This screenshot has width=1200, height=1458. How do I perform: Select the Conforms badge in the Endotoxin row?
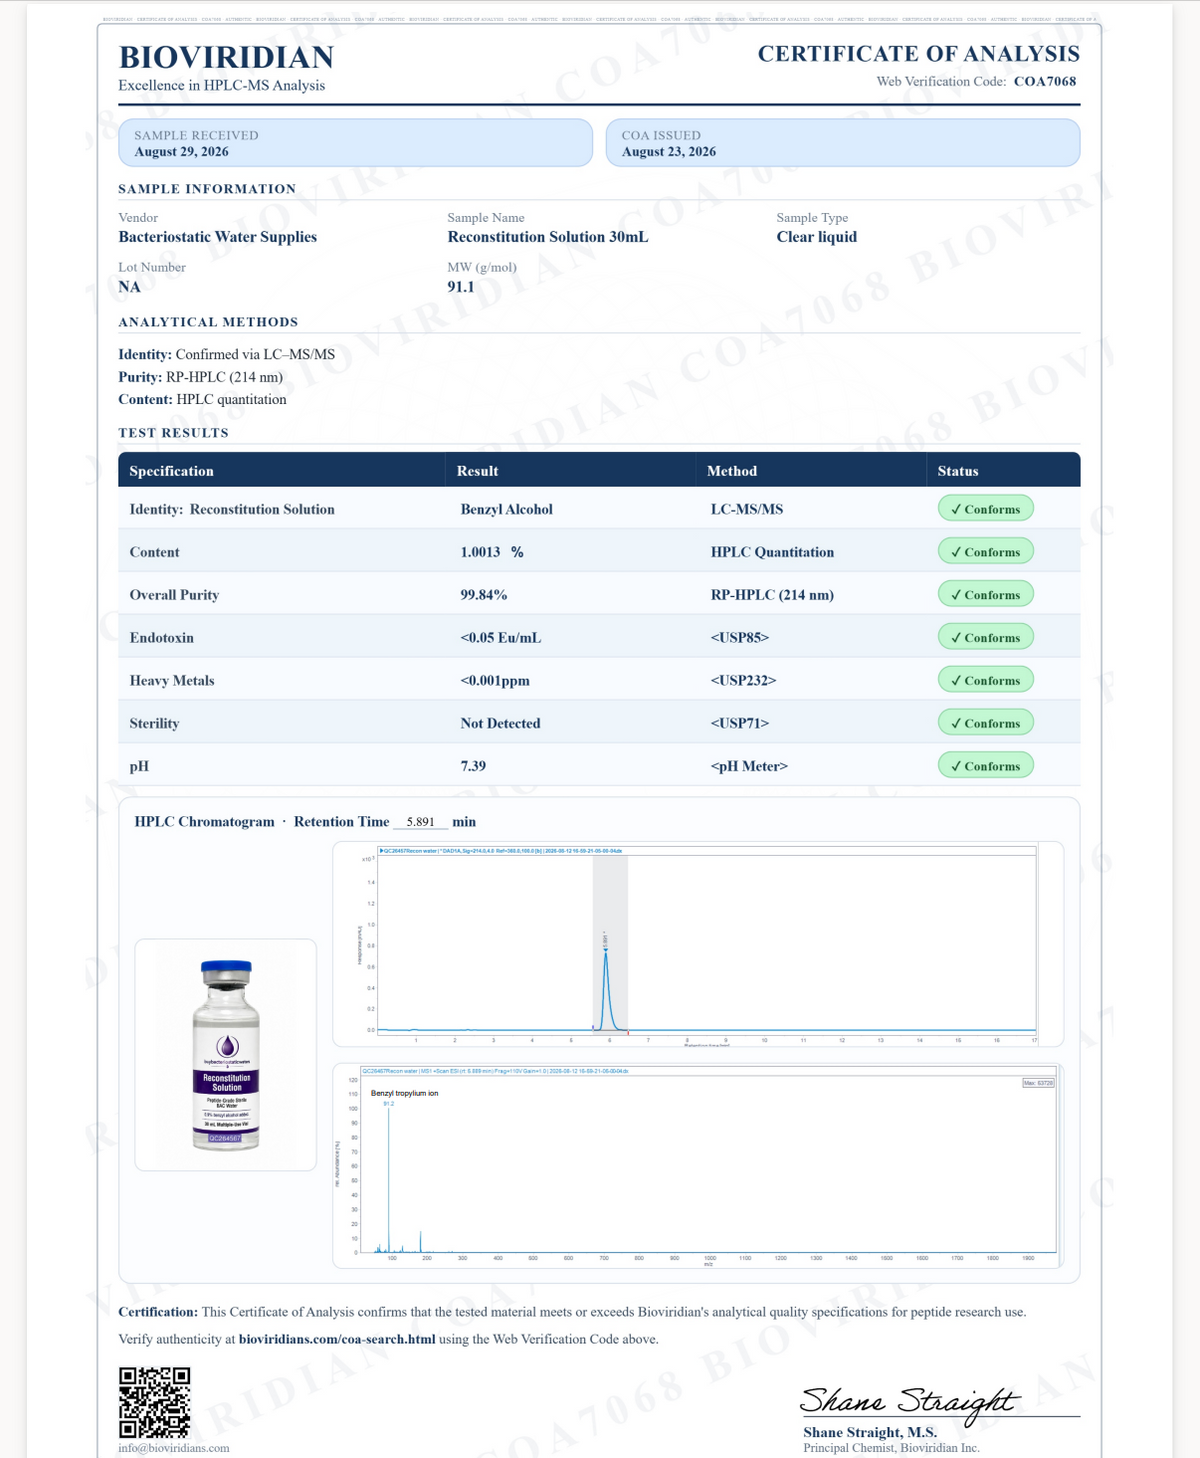coord(985,638)
